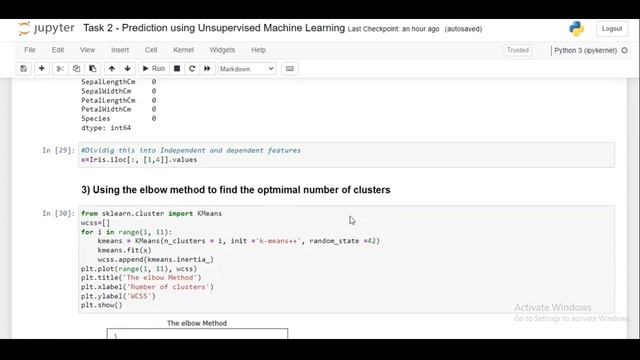The height and width of the screenshot is (360, 640).
Task: Click the 'wcss=[]' code line
Action: [x=96, y=223]
